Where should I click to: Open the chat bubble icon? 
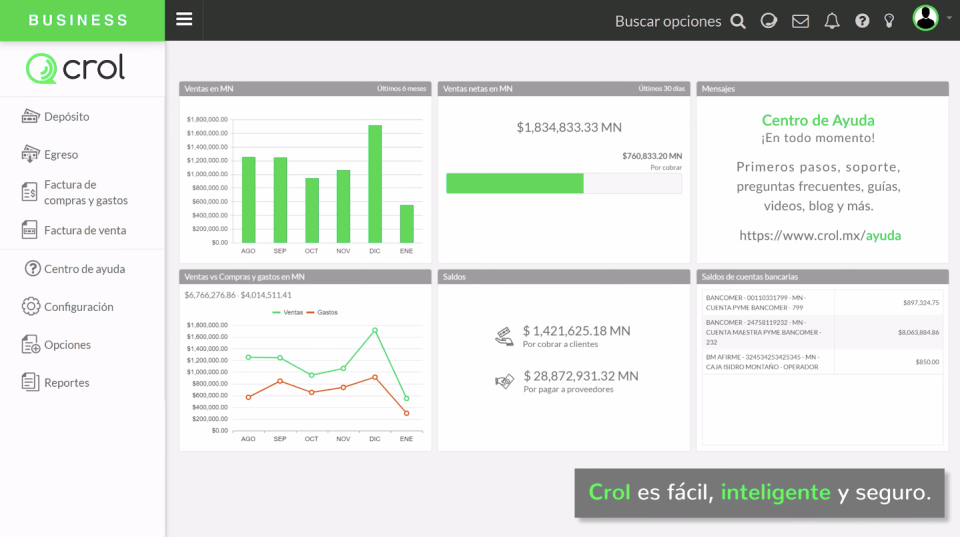tap(768, 21)
